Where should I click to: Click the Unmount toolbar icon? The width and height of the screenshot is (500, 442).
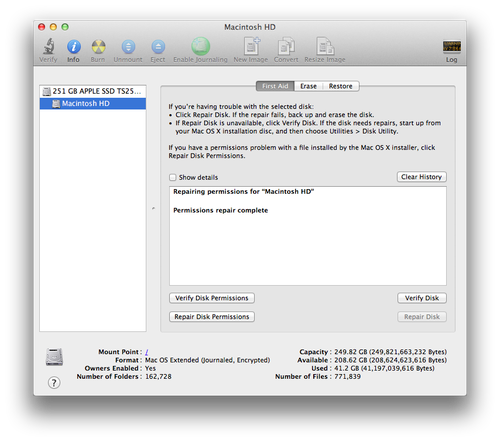(x=128, y=47)
